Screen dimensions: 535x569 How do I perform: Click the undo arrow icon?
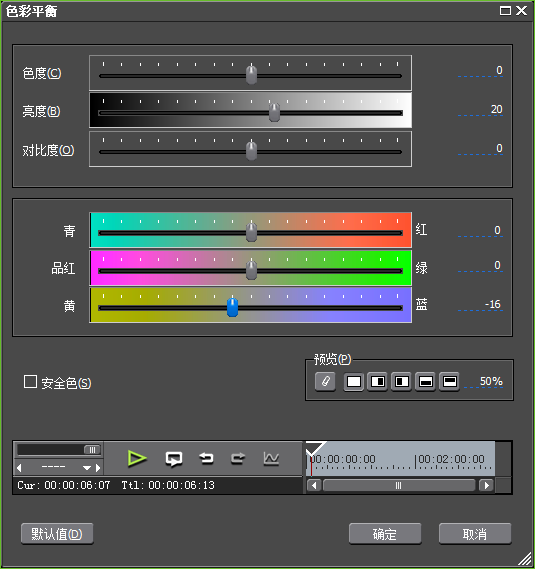[206, 459]
